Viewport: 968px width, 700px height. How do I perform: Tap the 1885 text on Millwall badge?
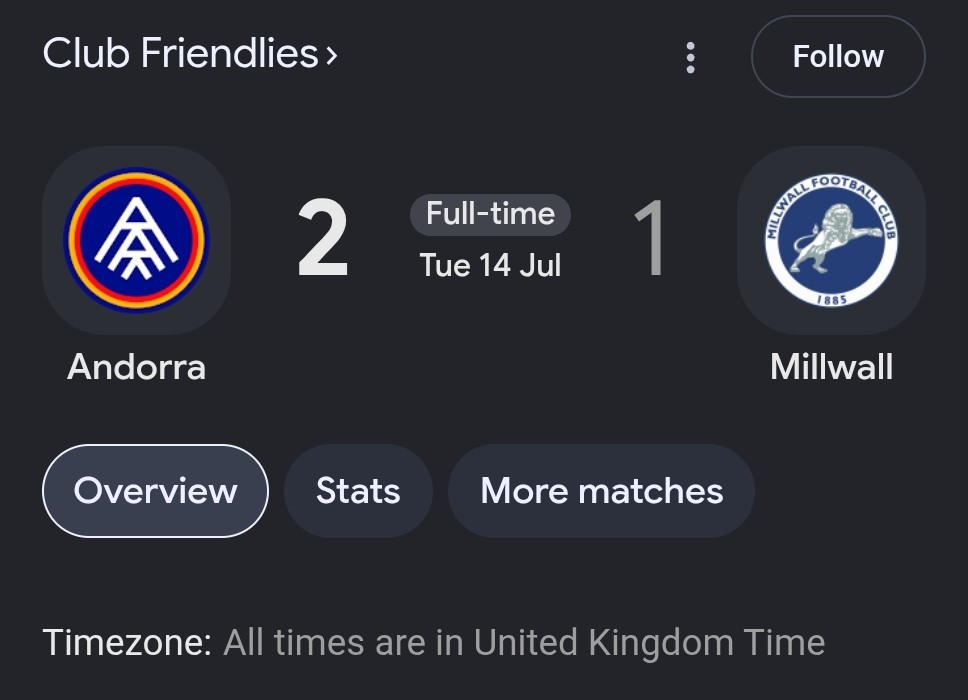click(832, 299)
